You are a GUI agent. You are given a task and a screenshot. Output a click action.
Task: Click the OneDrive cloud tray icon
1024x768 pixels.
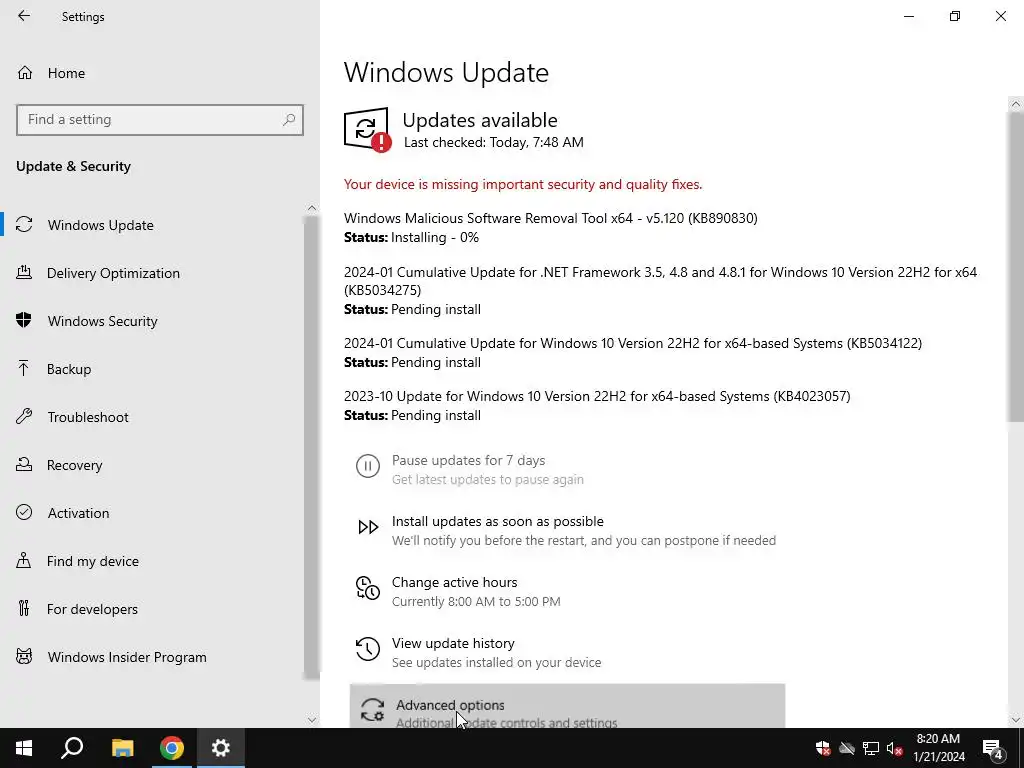point(847,748)
